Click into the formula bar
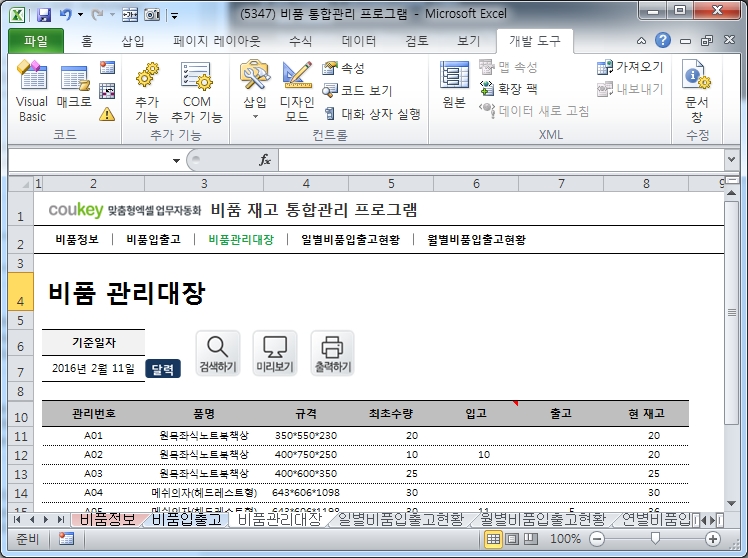The height and width of the screenshot is (558, 748). coord(501,160)
